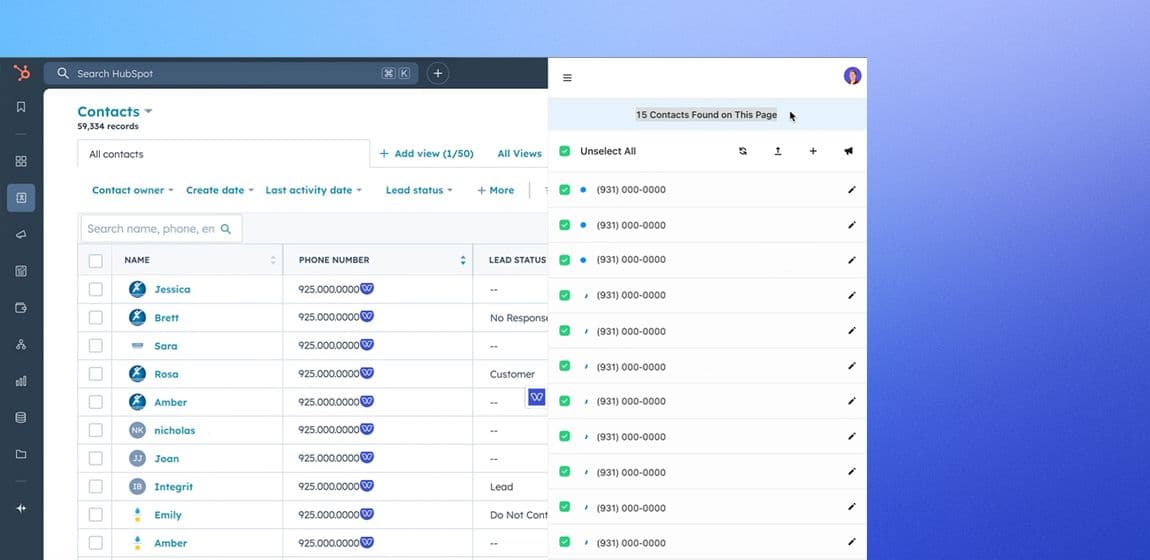
Task: Open the Reporting bar chart icon in the sidebar
Action: [x=21, y=381]
